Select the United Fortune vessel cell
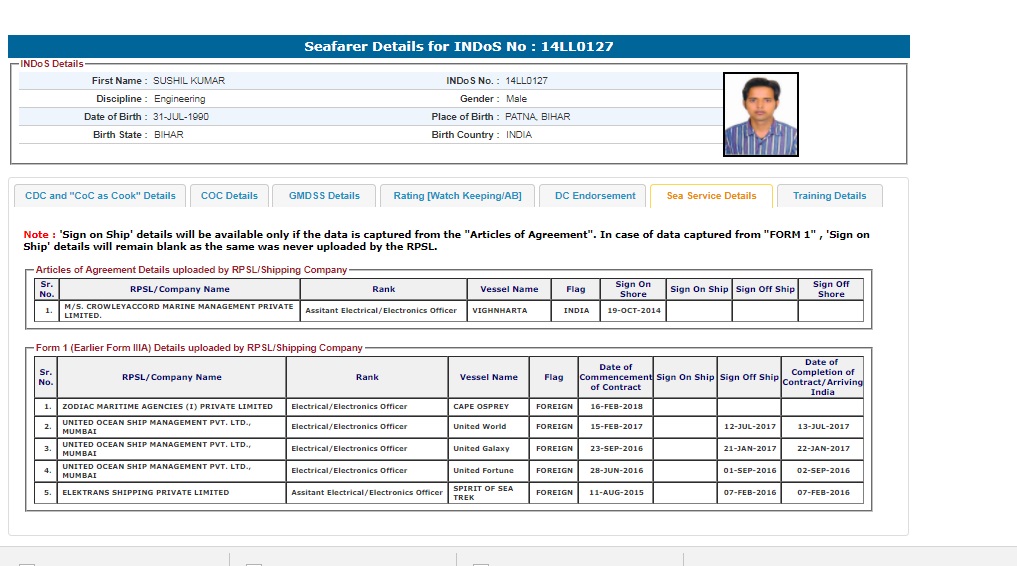The image size is (1017, 566). (x=483, y=470)
